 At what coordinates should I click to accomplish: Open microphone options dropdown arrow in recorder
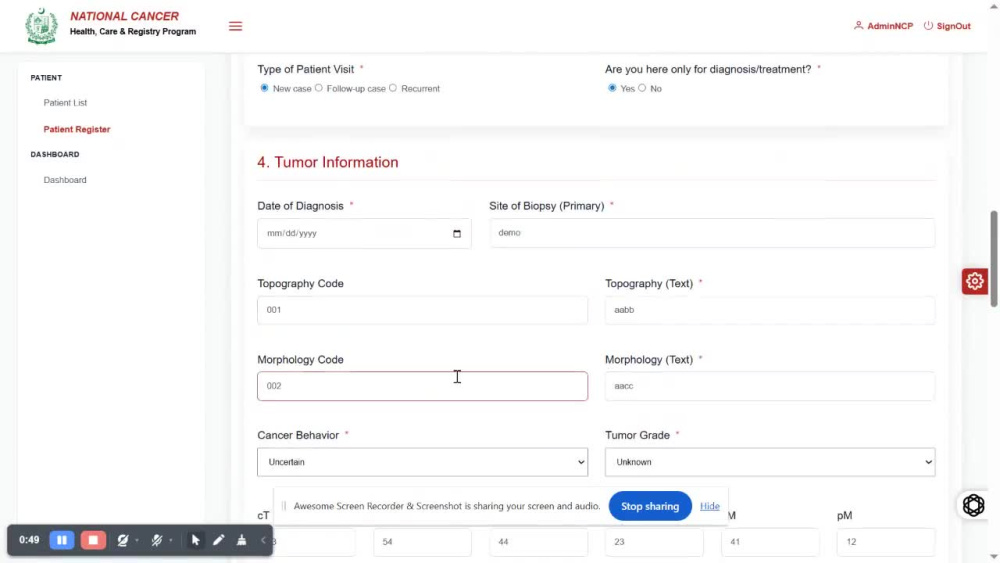click(171, 541)
